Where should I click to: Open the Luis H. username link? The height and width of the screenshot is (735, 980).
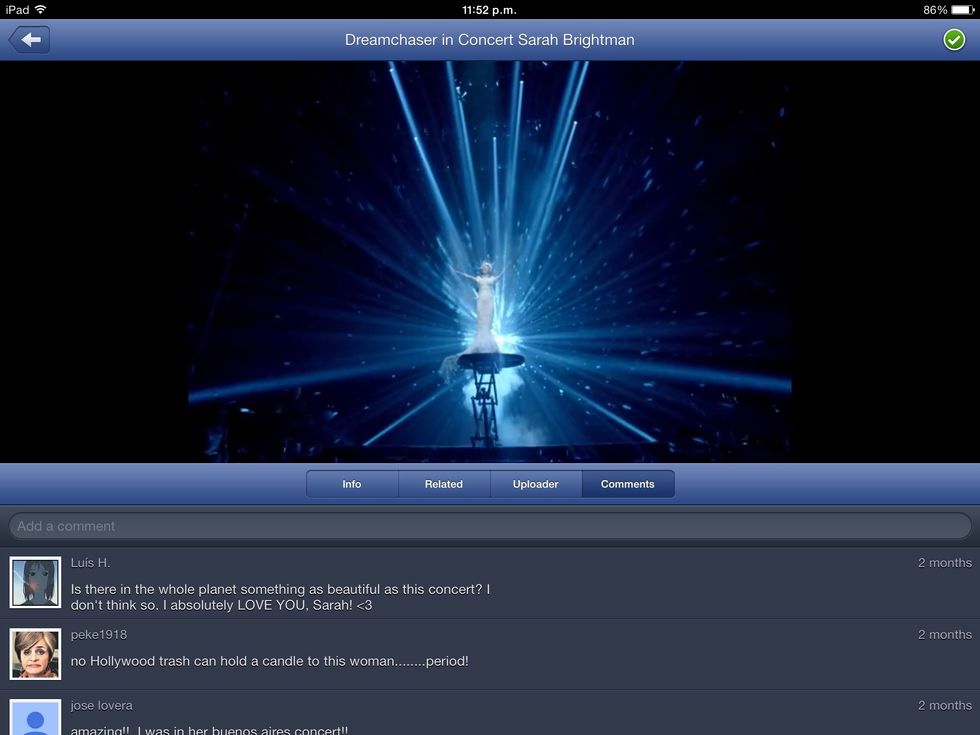(x=90, y=563)
